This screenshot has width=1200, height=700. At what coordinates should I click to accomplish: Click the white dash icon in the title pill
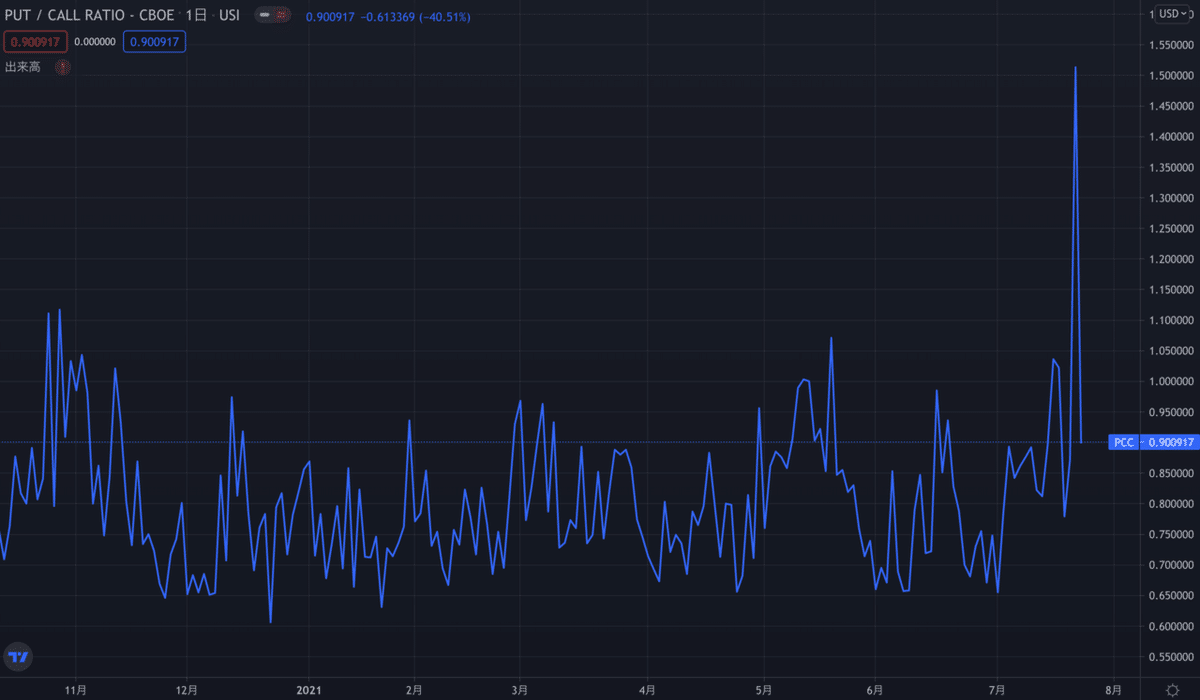(x=264, y=17)
